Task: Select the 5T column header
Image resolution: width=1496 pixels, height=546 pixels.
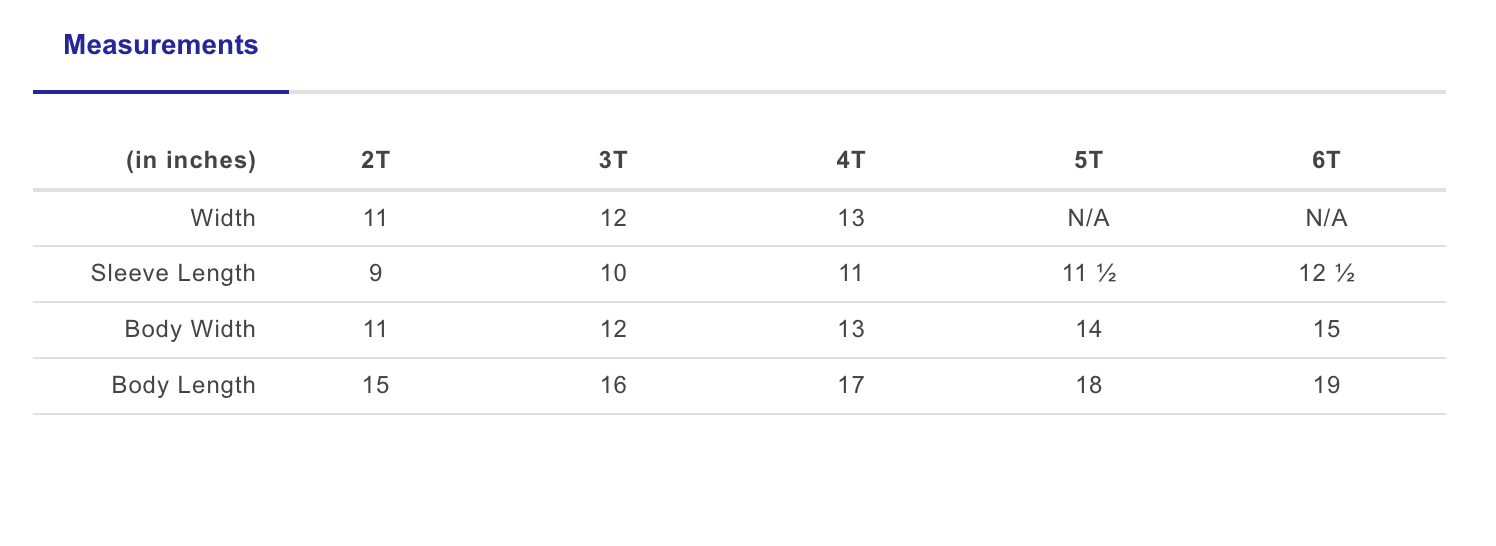Action: point(1089,161)
